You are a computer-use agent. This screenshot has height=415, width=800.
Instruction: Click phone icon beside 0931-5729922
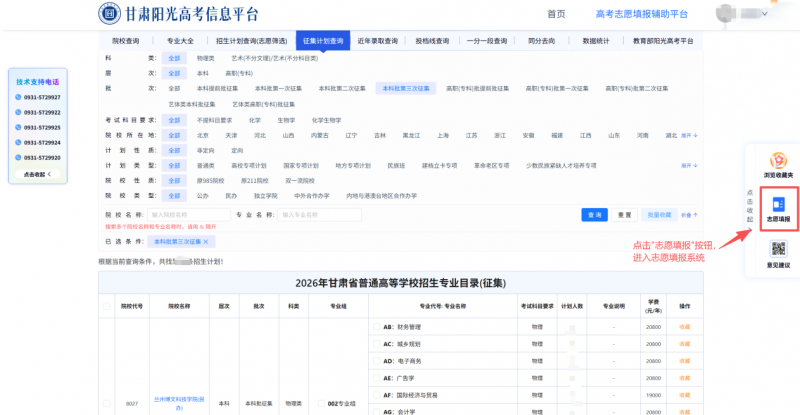[x=18, y=112]
